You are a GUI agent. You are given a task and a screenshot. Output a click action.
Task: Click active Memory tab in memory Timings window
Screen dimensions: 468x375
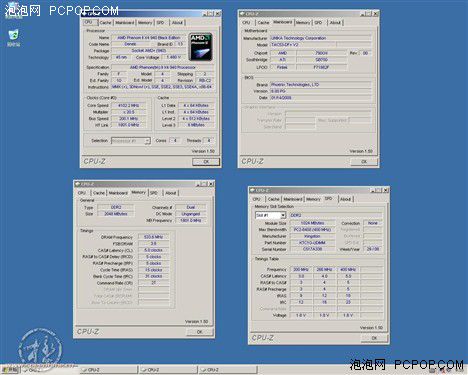[x=138, y=192]
